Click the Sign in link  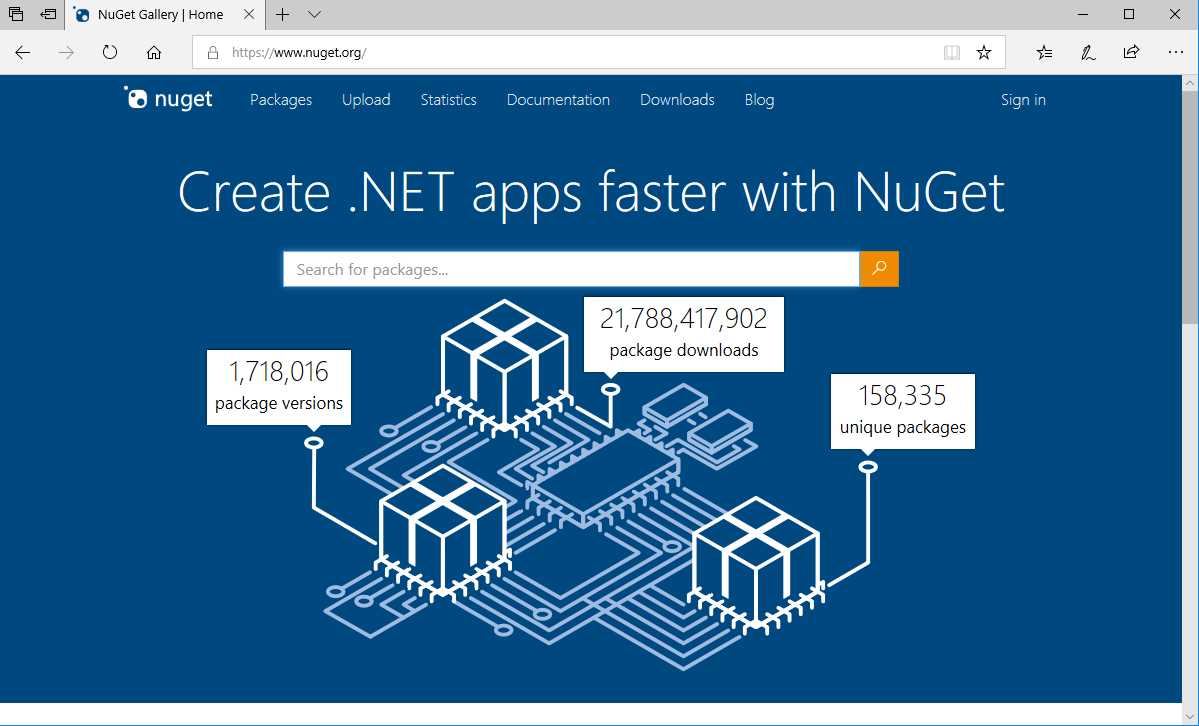click(x=1022, y=100)
